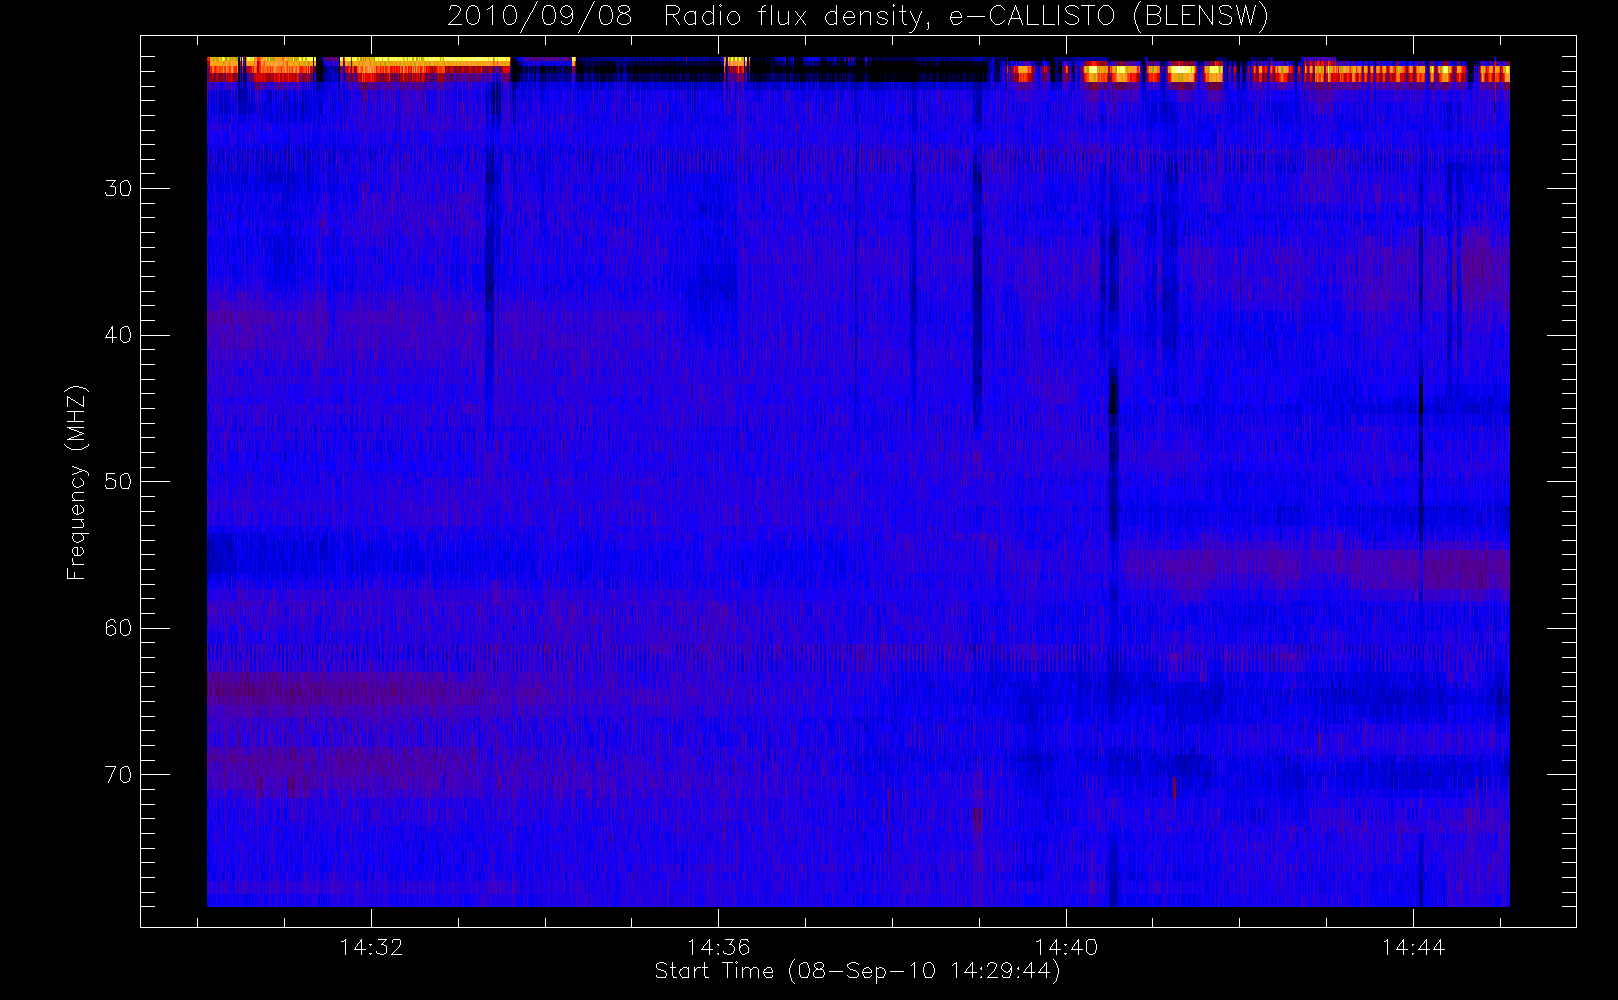The height and width of the screenshot is (1000, 1618).
Task: Select the 14:40 time axis label
Action: pyautogui.click(x=1066, y=947)
